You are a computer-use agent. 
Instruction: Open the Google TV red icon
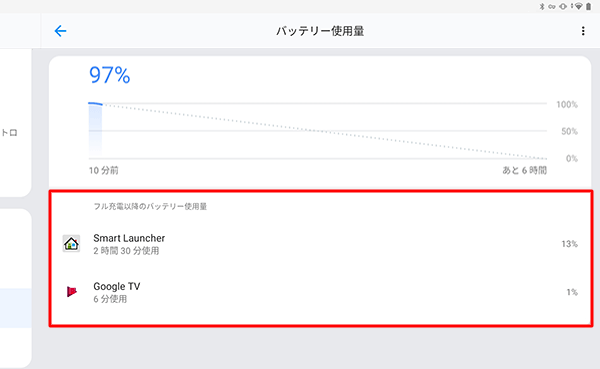[72, 292]
